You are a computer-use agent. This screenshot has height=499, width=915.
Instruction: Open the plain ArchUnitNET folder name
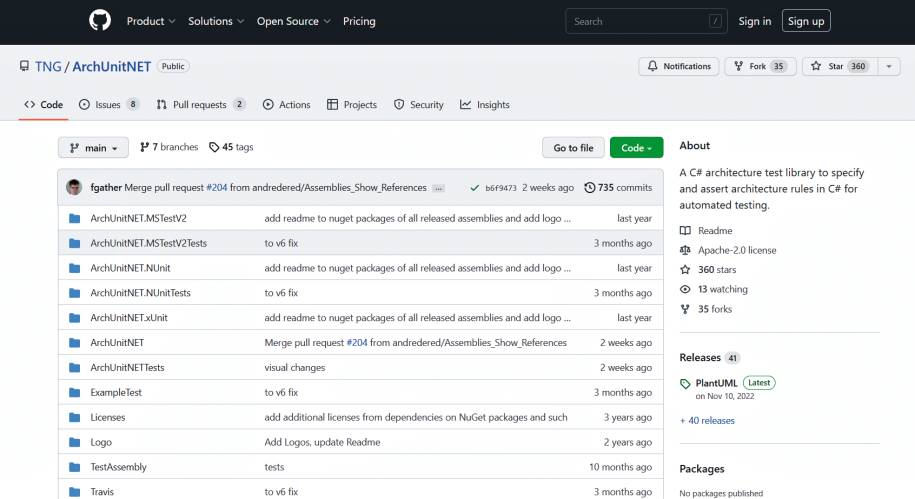point(117,343)
